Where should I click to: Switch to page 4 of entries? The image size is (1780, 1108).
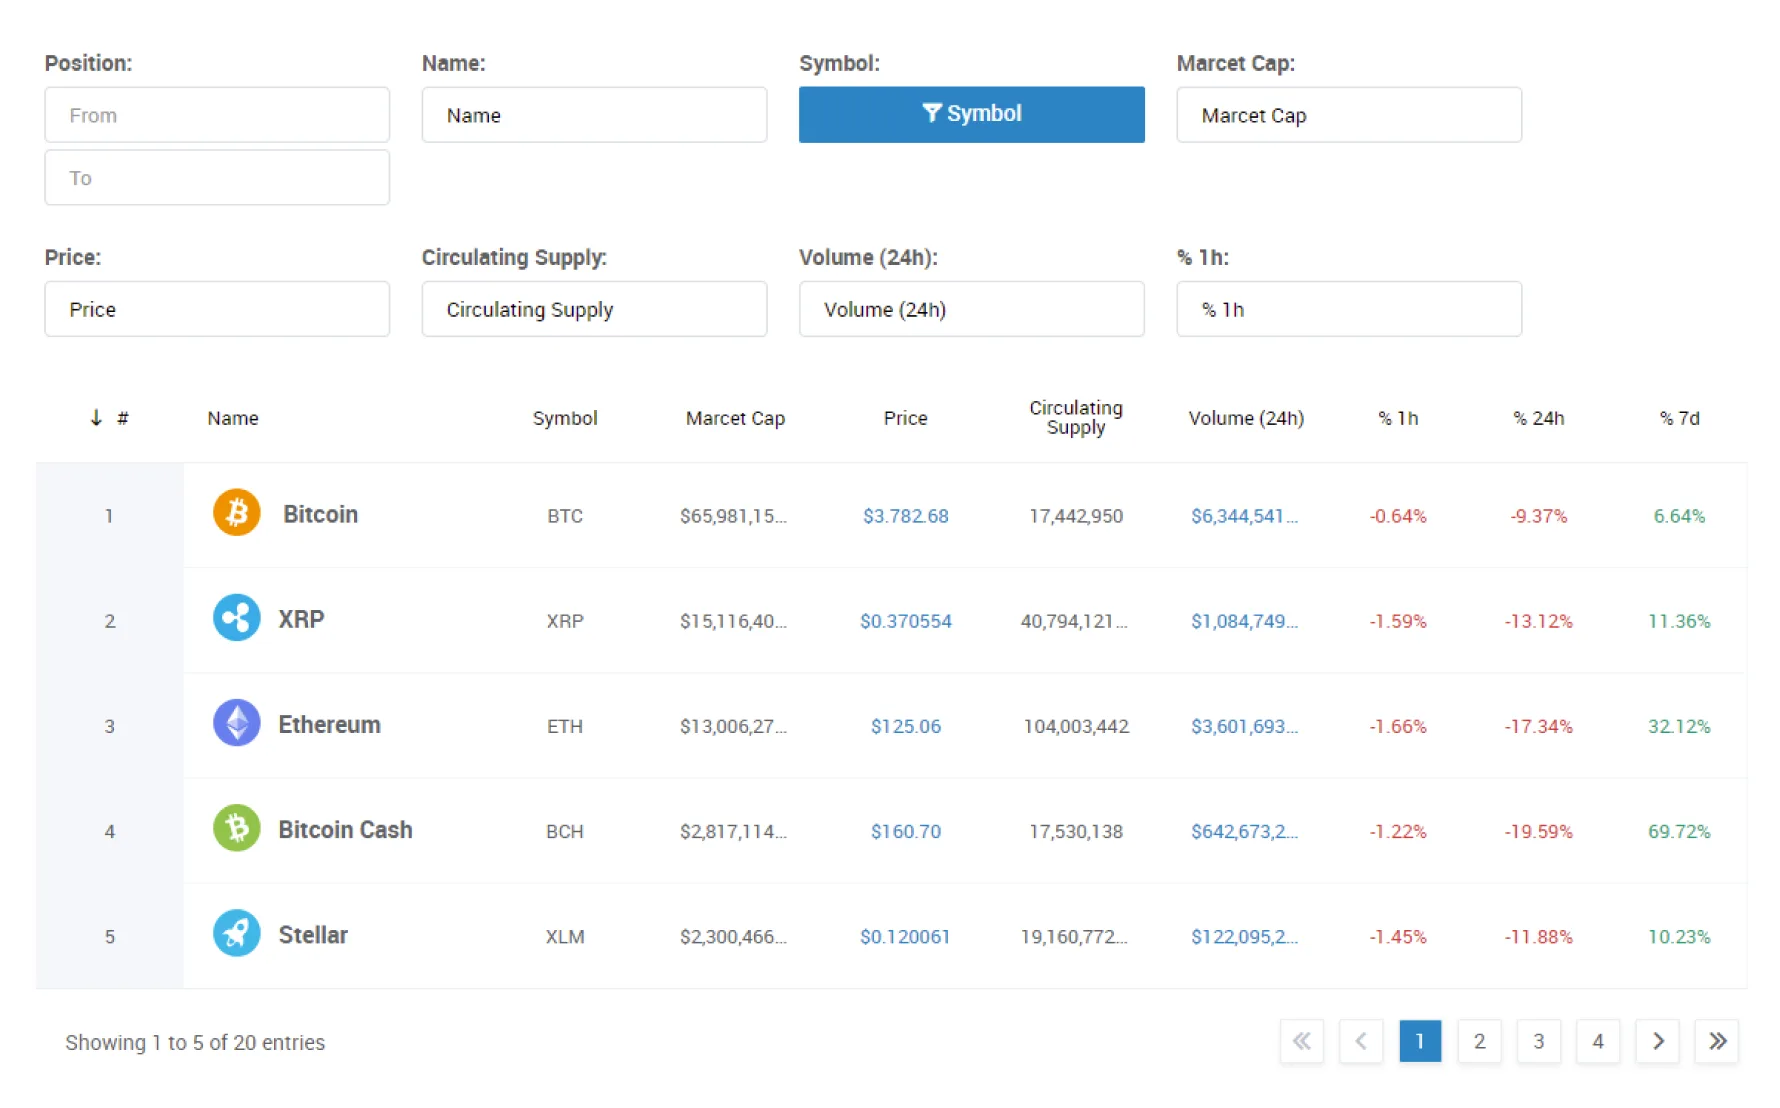[1598, 1041]
